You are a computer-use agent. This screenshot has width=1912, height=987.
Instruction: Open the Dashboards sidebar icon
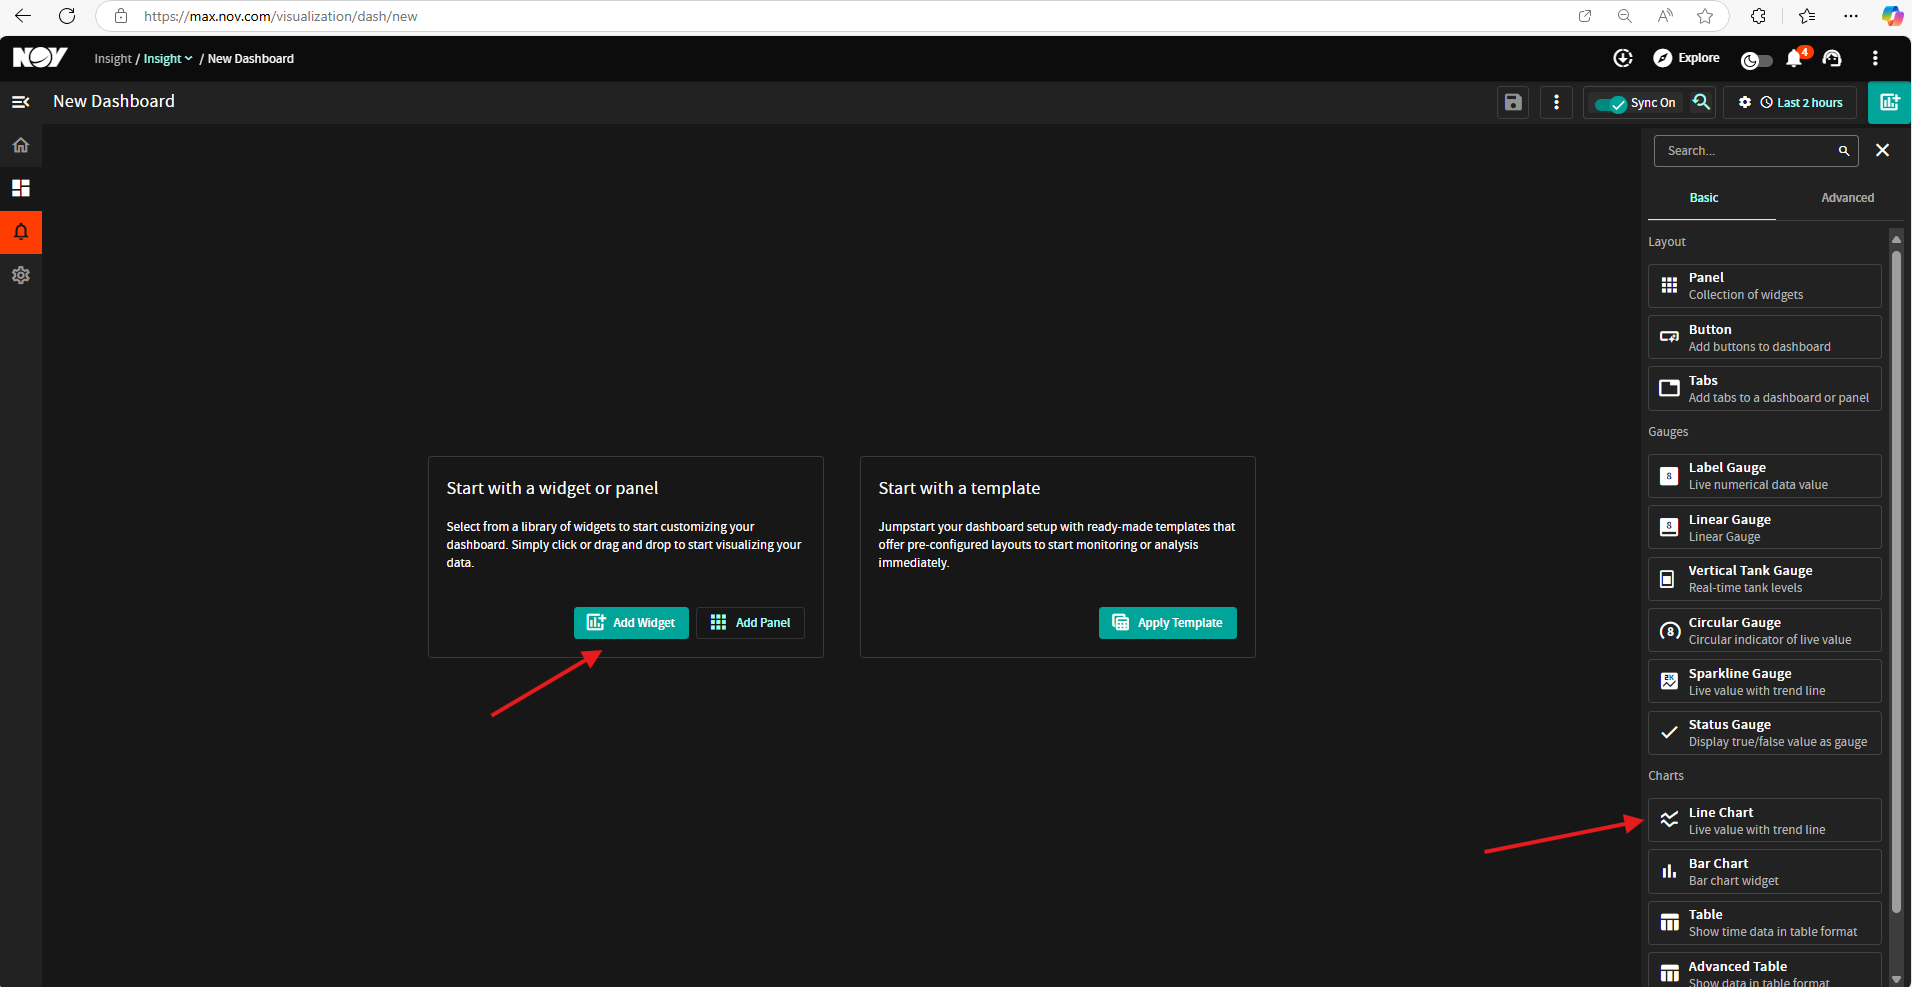[20, 188]
